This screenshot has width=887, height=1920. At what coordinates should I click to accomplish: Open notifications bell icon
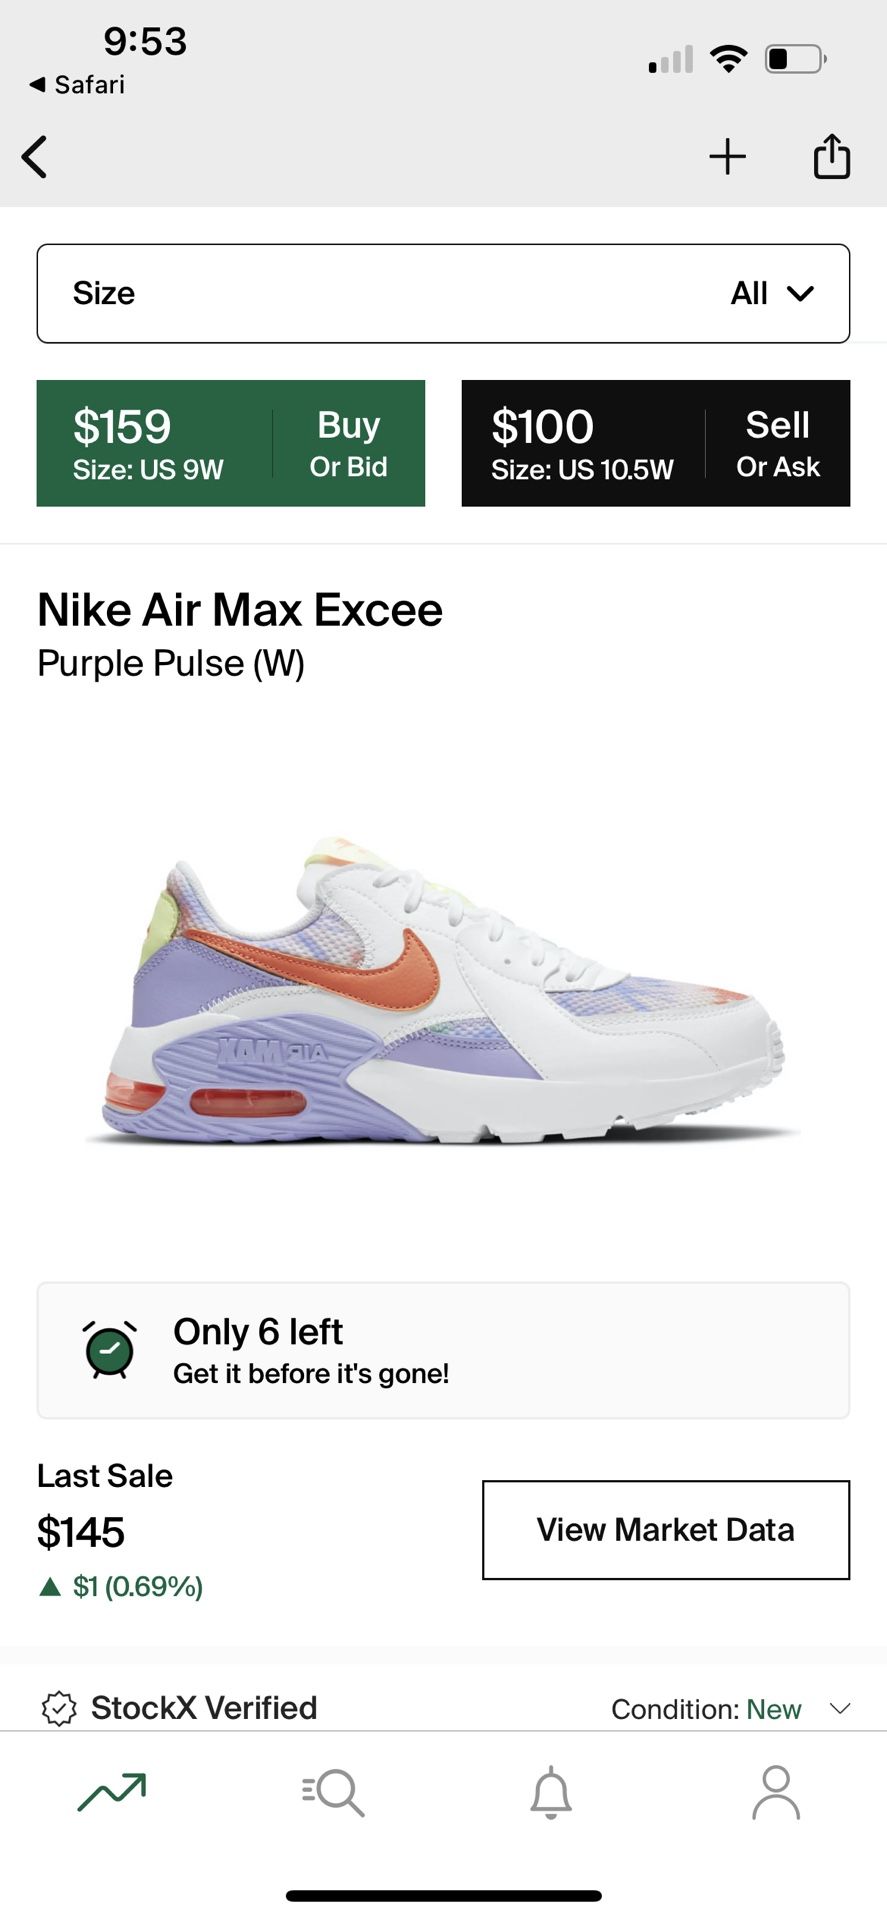[551, 1792]
